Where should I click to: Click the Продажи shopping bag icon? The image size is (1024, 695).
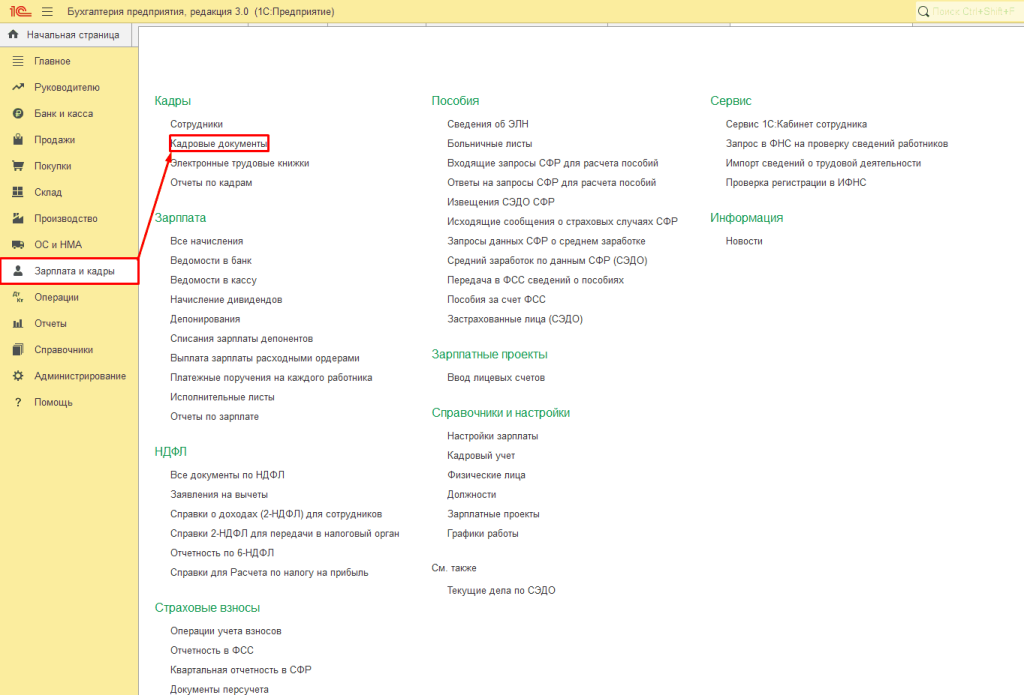[17, 140]
